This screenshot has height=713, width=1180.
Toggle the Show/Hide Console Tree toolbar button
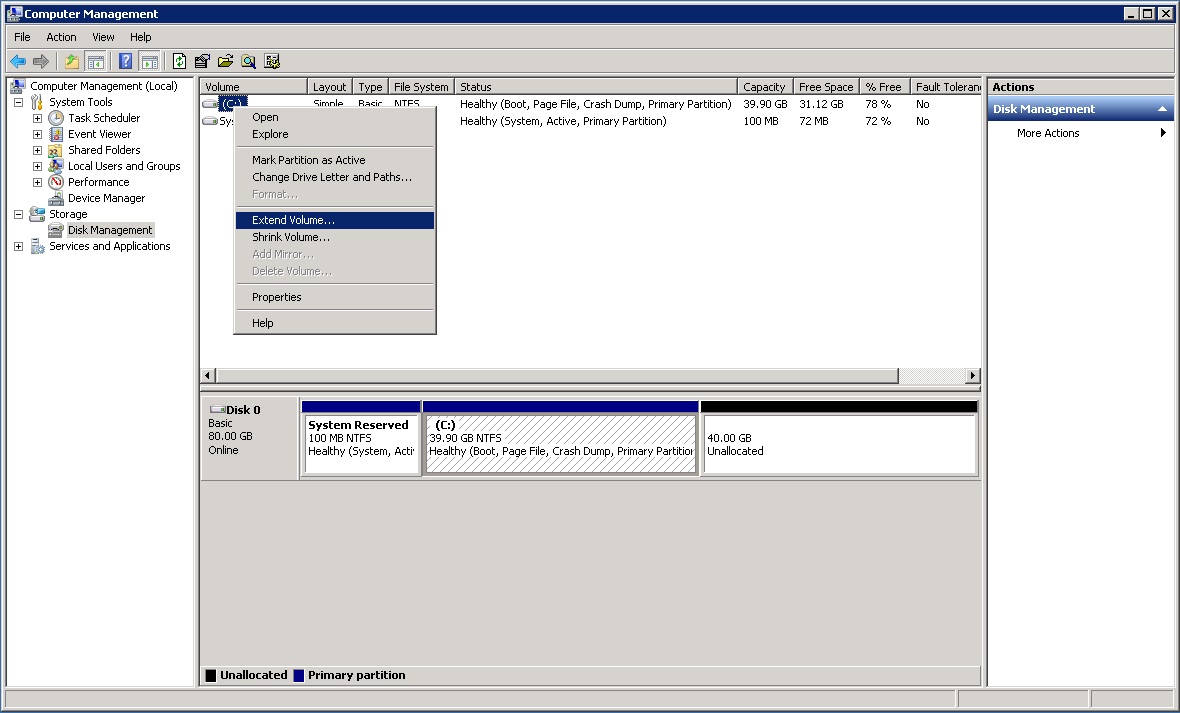[96, 61]
